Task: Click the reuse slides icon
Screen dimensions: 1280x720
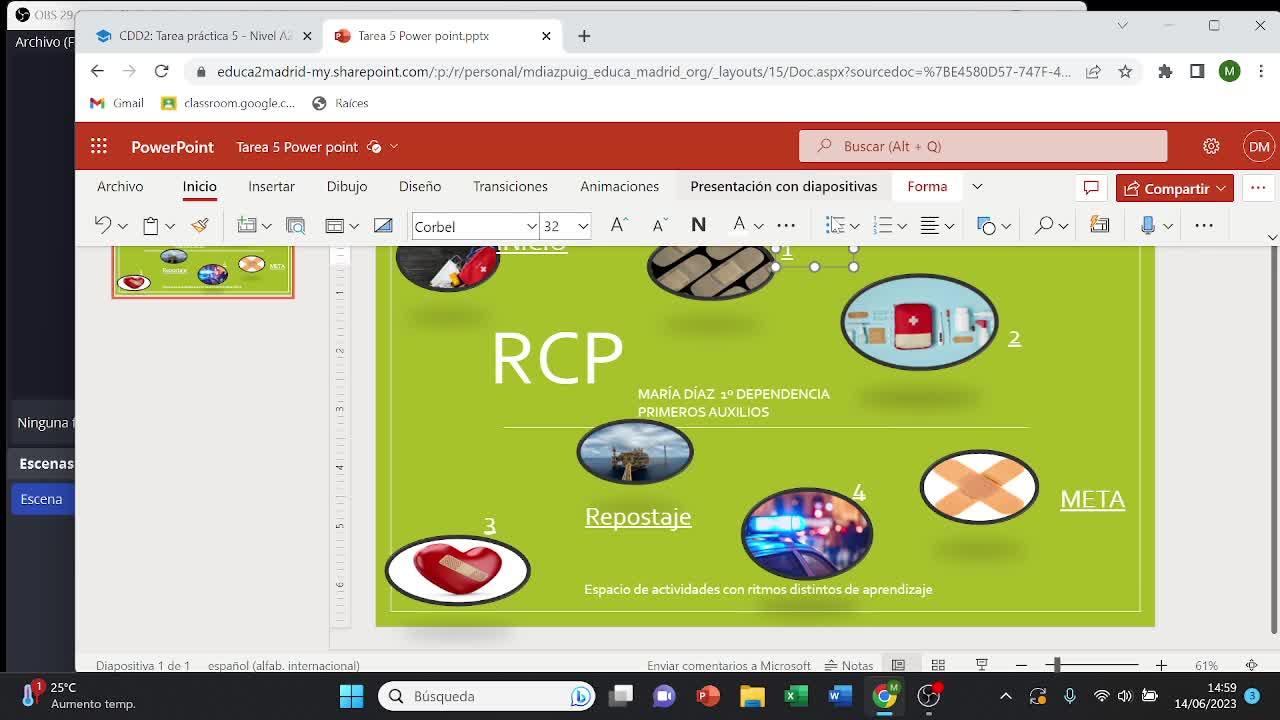Action: click(x=295, y=225)
